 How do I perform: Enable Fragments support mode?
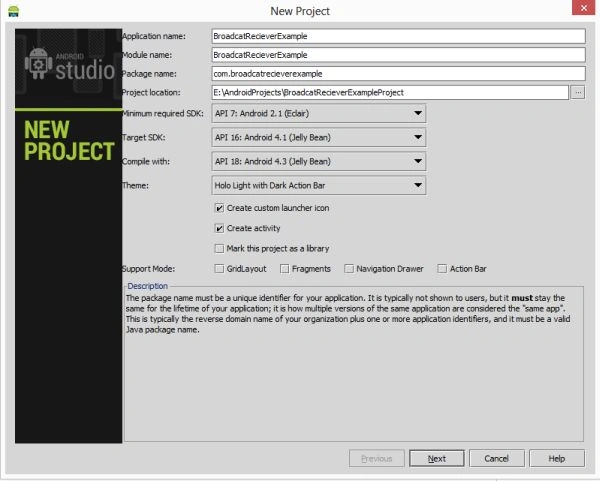pyautogui.click(x=284, y=269)
